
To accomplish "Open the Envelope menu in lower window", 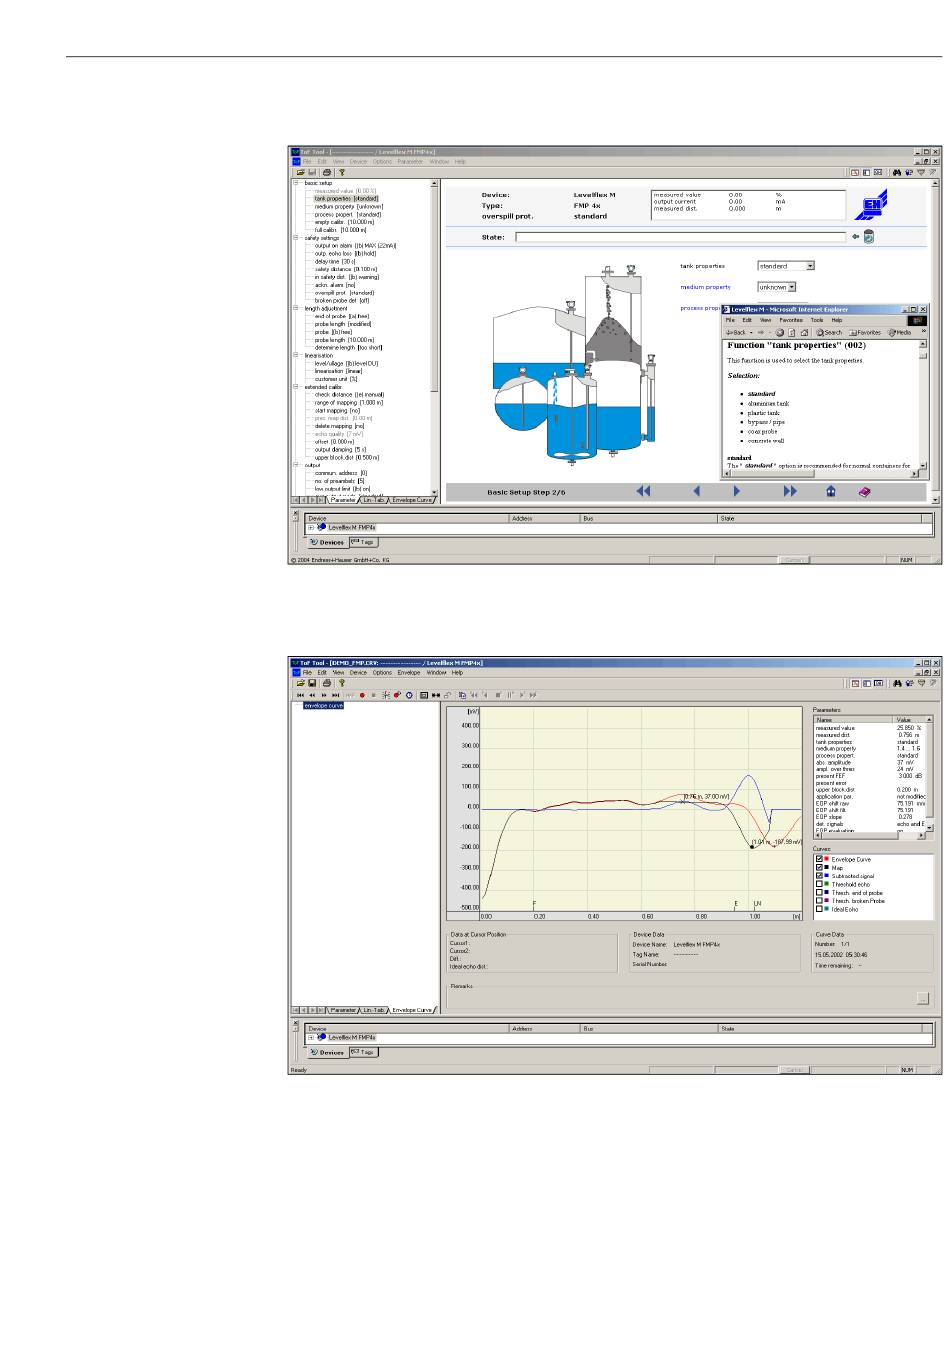I will pos(409,672).
